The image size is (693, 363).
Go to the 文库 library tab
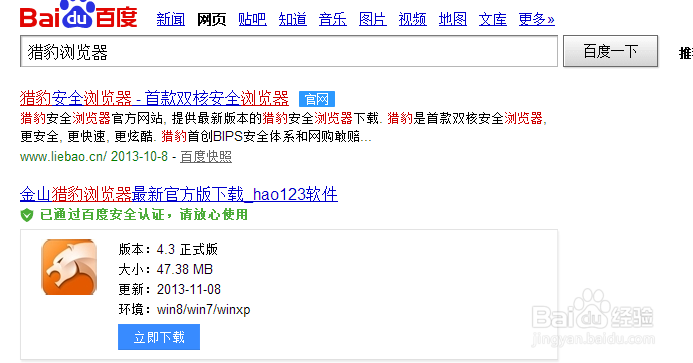coord(493,19)
